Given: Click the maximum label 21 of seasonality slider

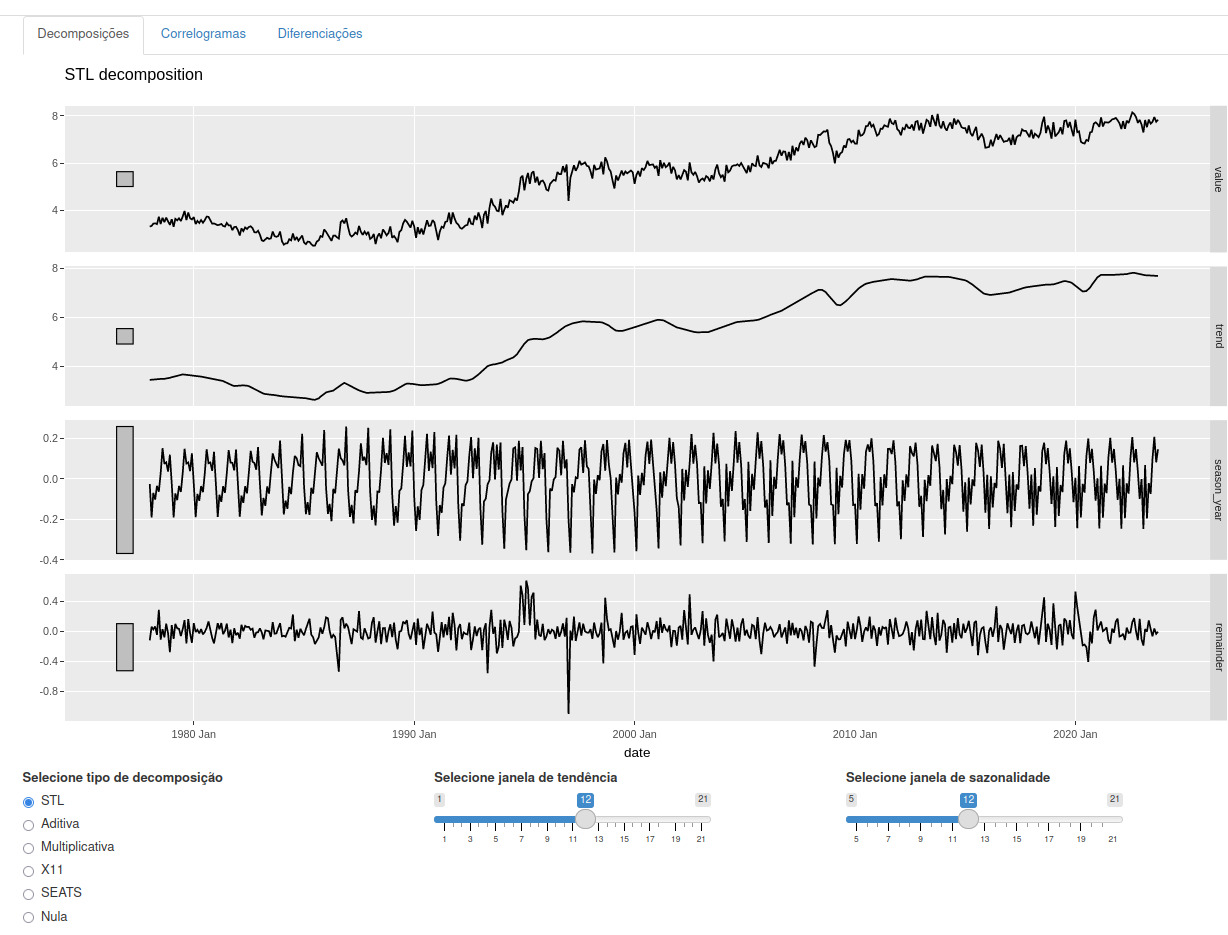Looking at the screenshot, I should tap(1114, 799).
